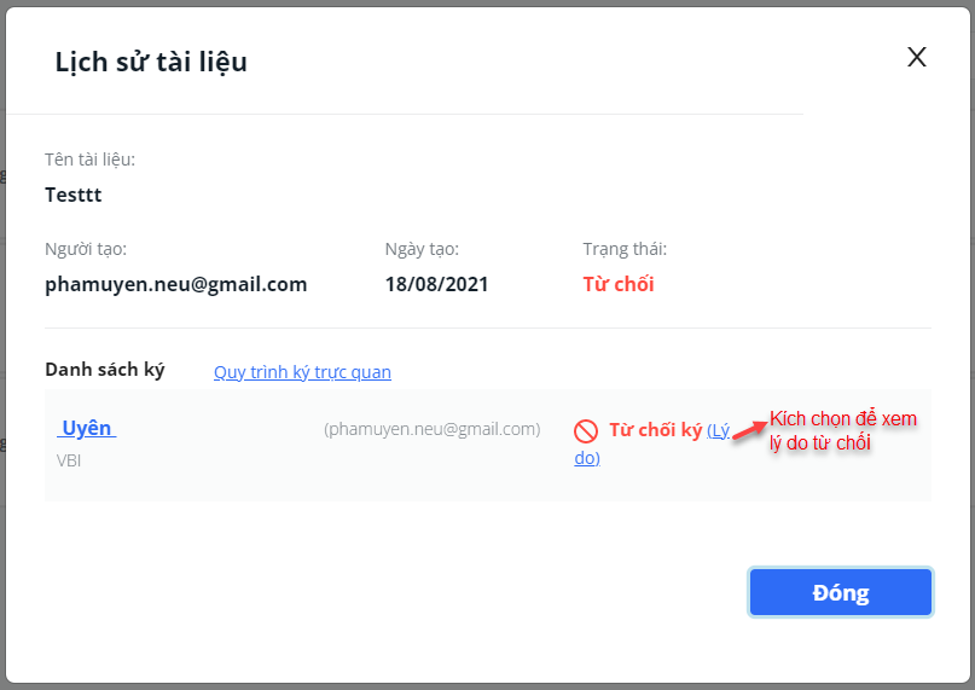Close the Lịch sử tài liệu dialog with X
This screenshot has height=691, width=977.
point(917,57)
